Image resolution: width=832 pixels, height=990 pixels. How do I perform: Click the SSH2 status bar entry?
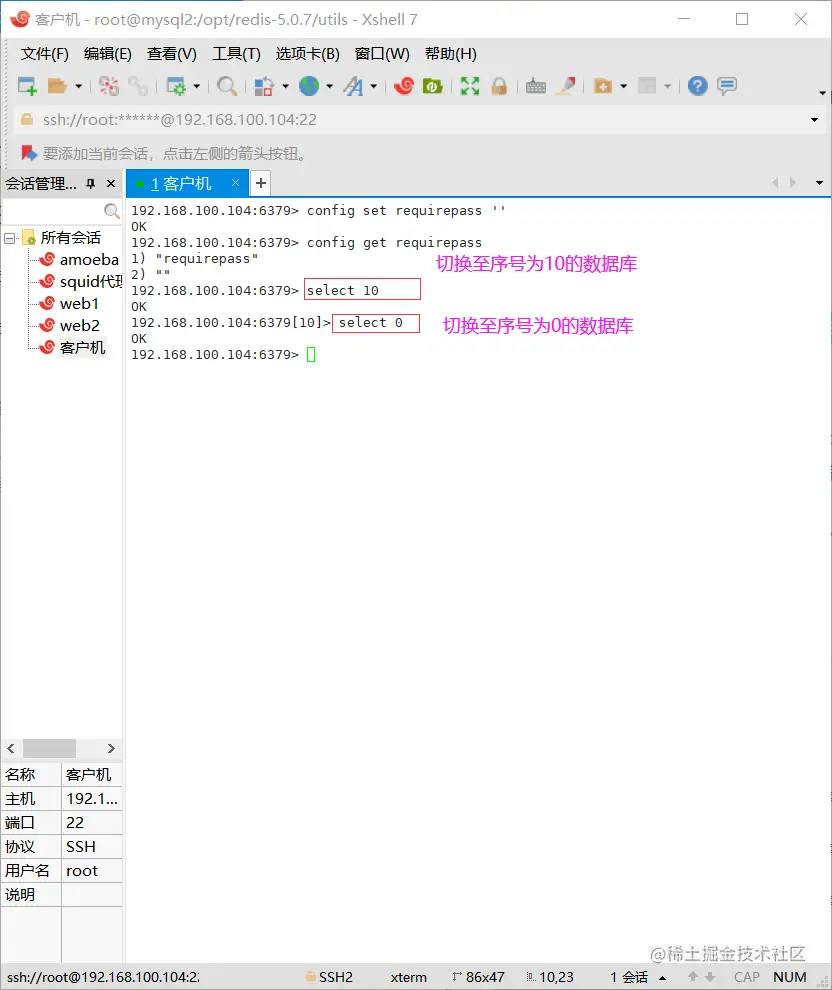(x=330, y=977)
